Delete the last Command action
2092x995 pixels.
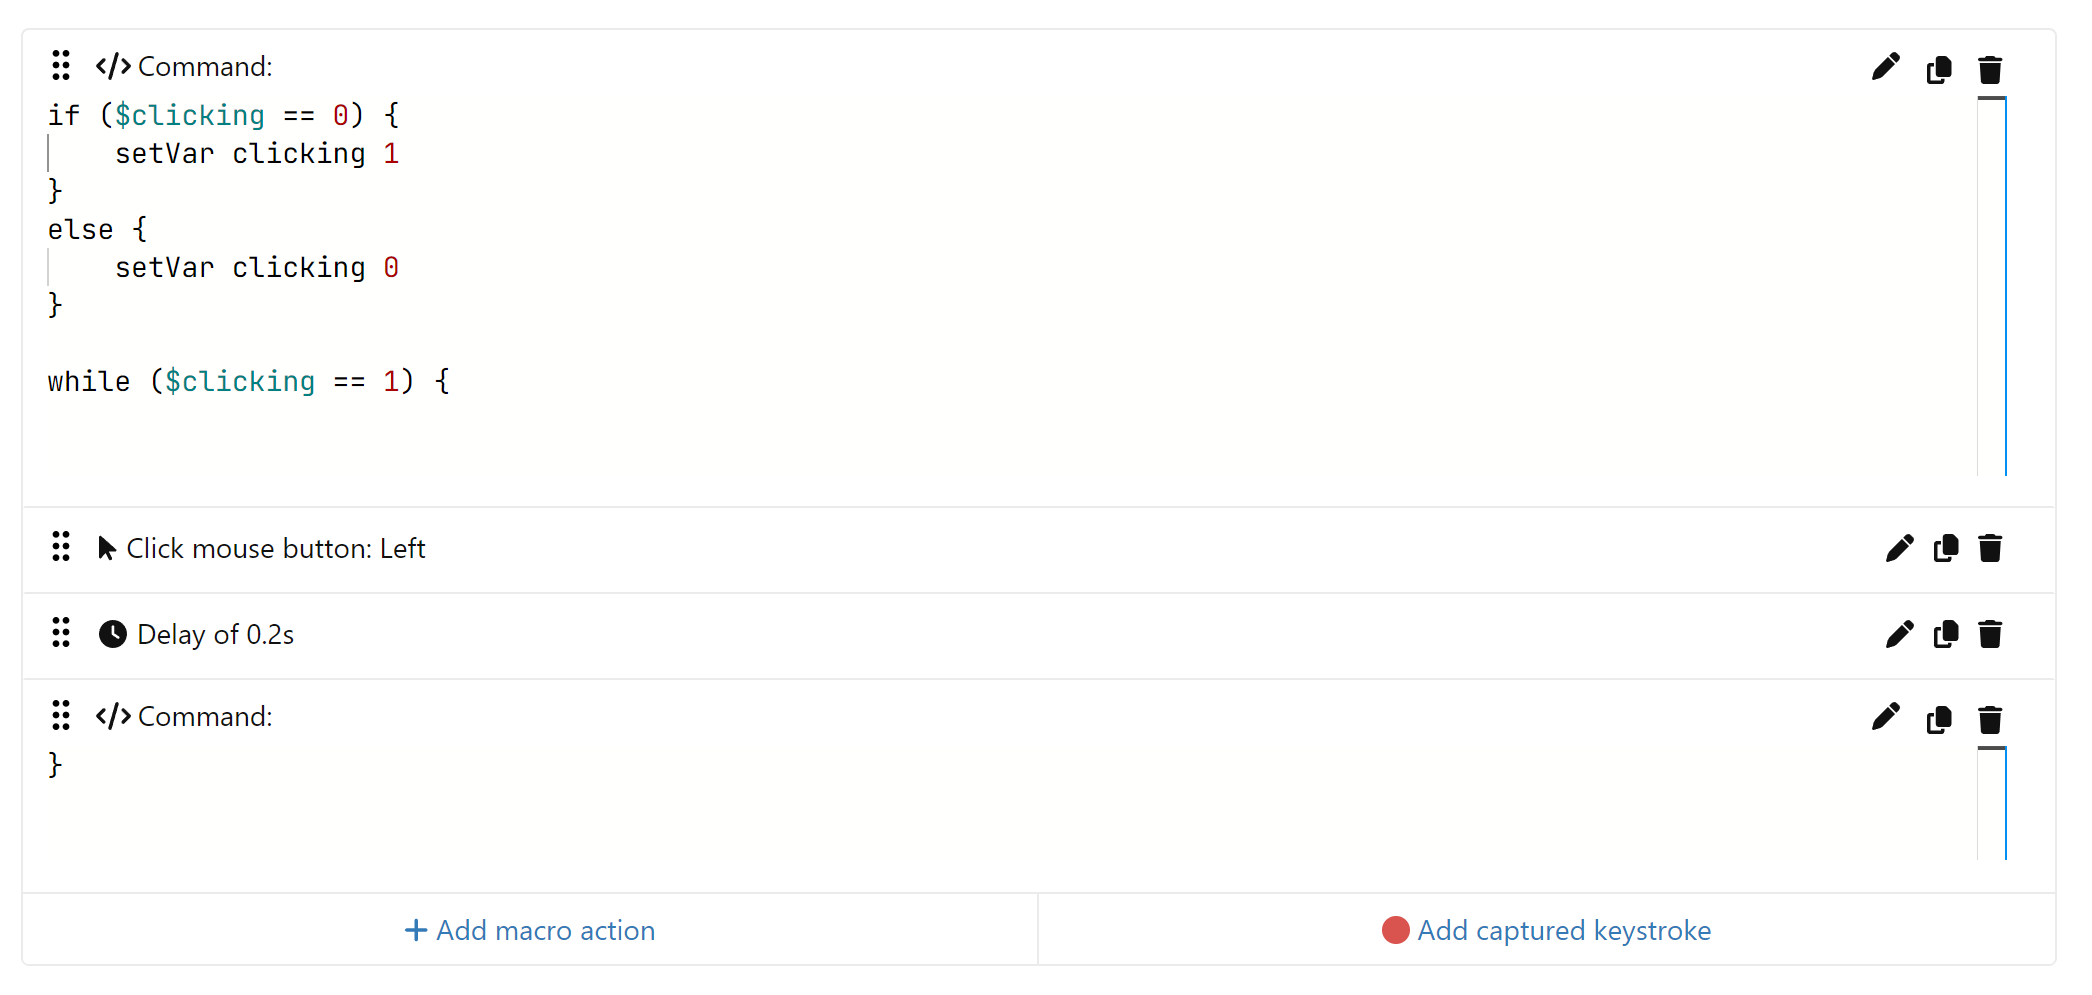pyautogui.click(x=1990, y=719)
